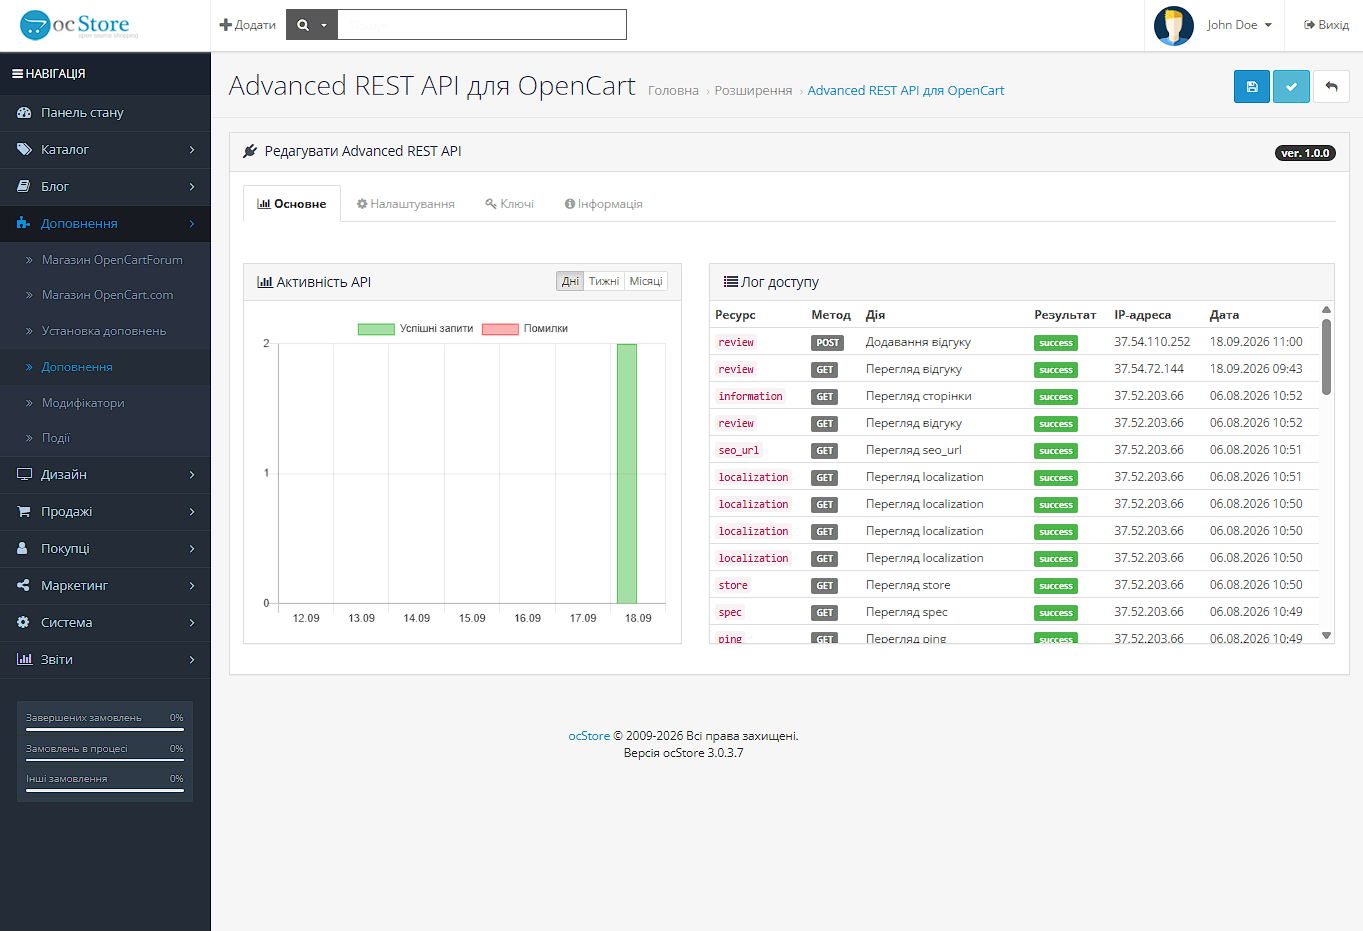The width and height of the screenshot is (1363, 931).
Task: Follow the Головна breadcrumb link
Action: pyautogui.click(x=673, y=91)
